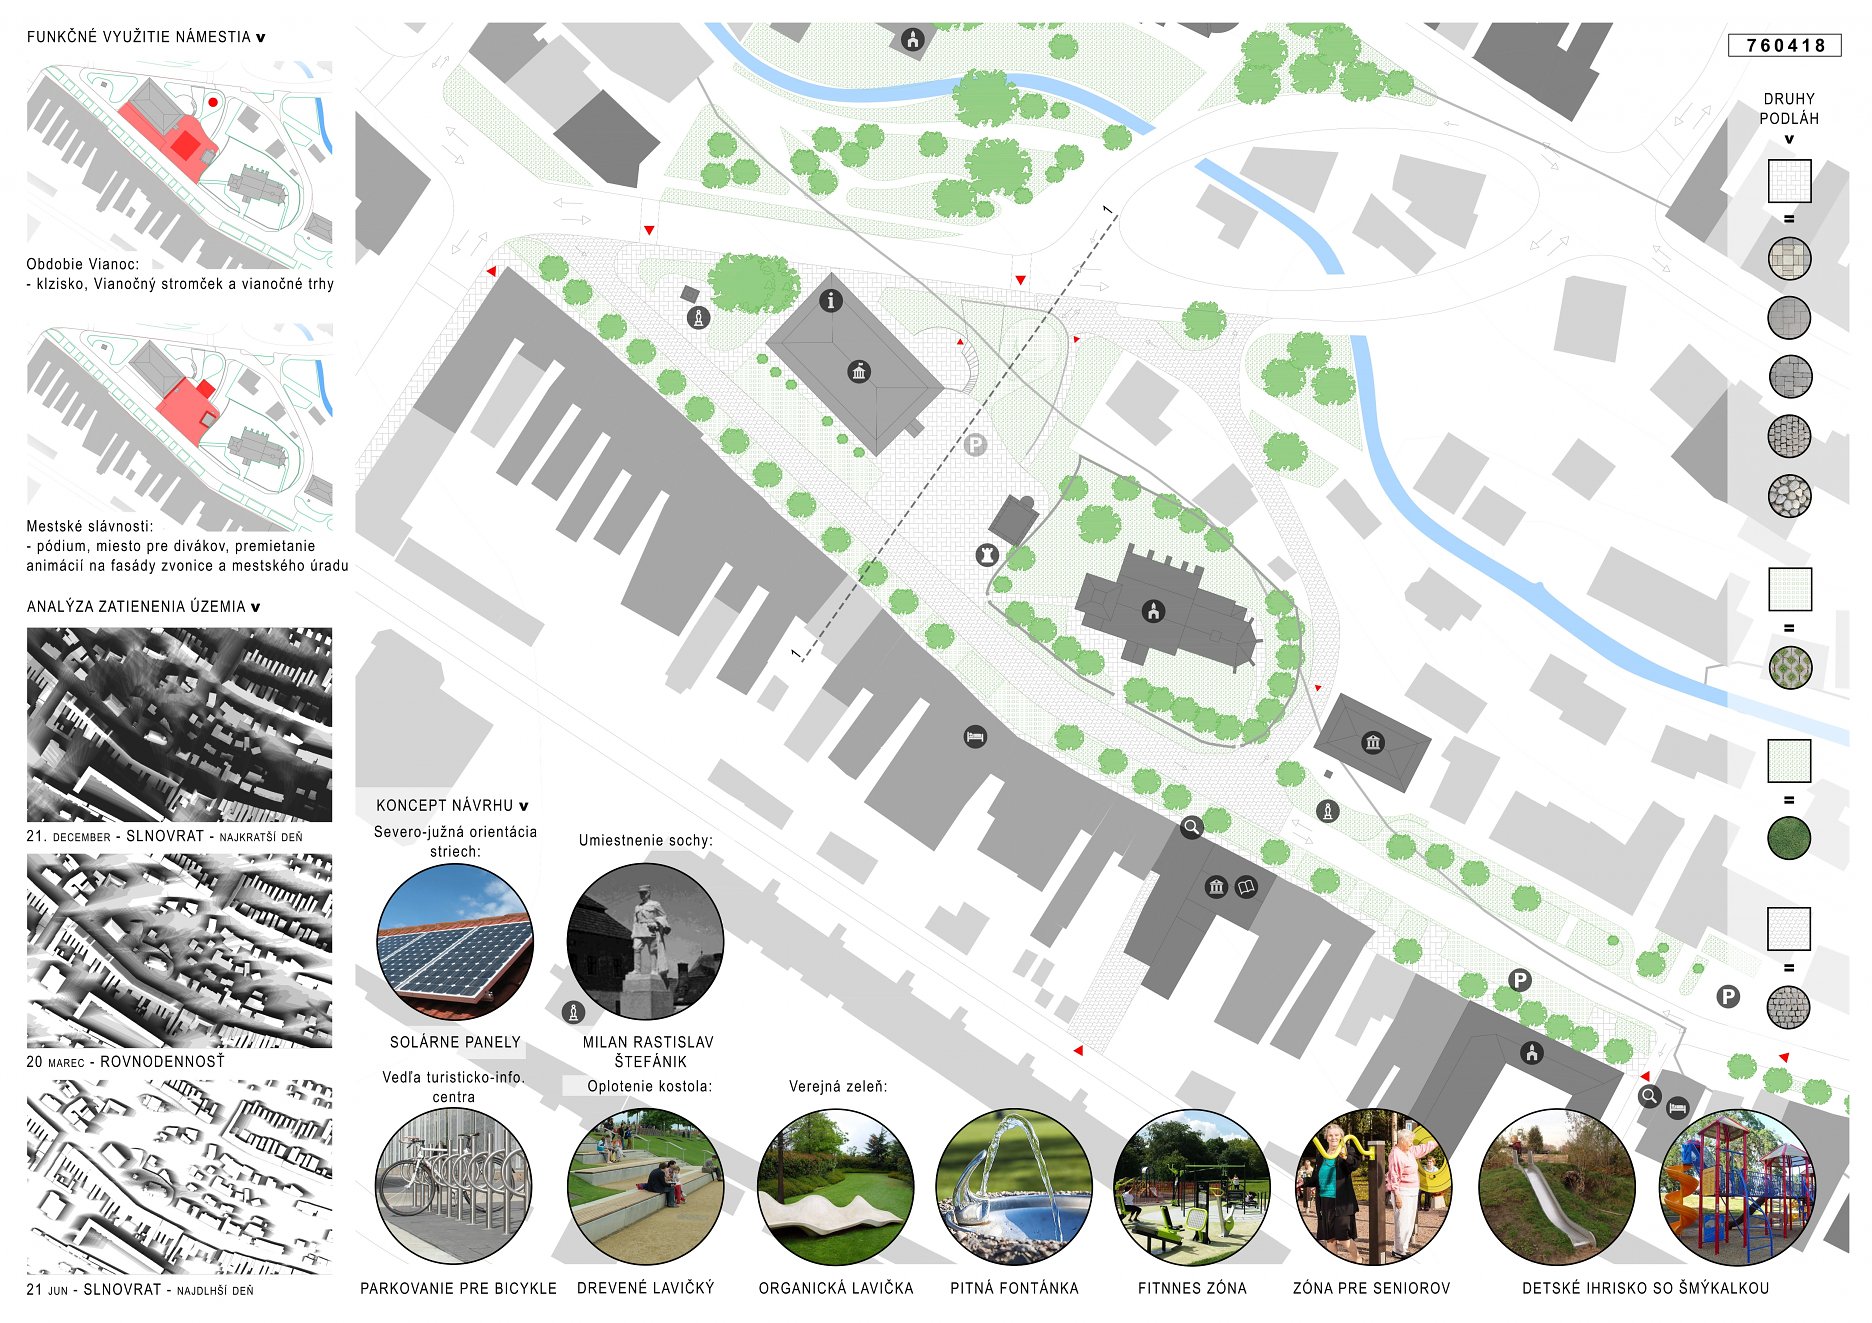Click the info icon on the town hall

831,301
